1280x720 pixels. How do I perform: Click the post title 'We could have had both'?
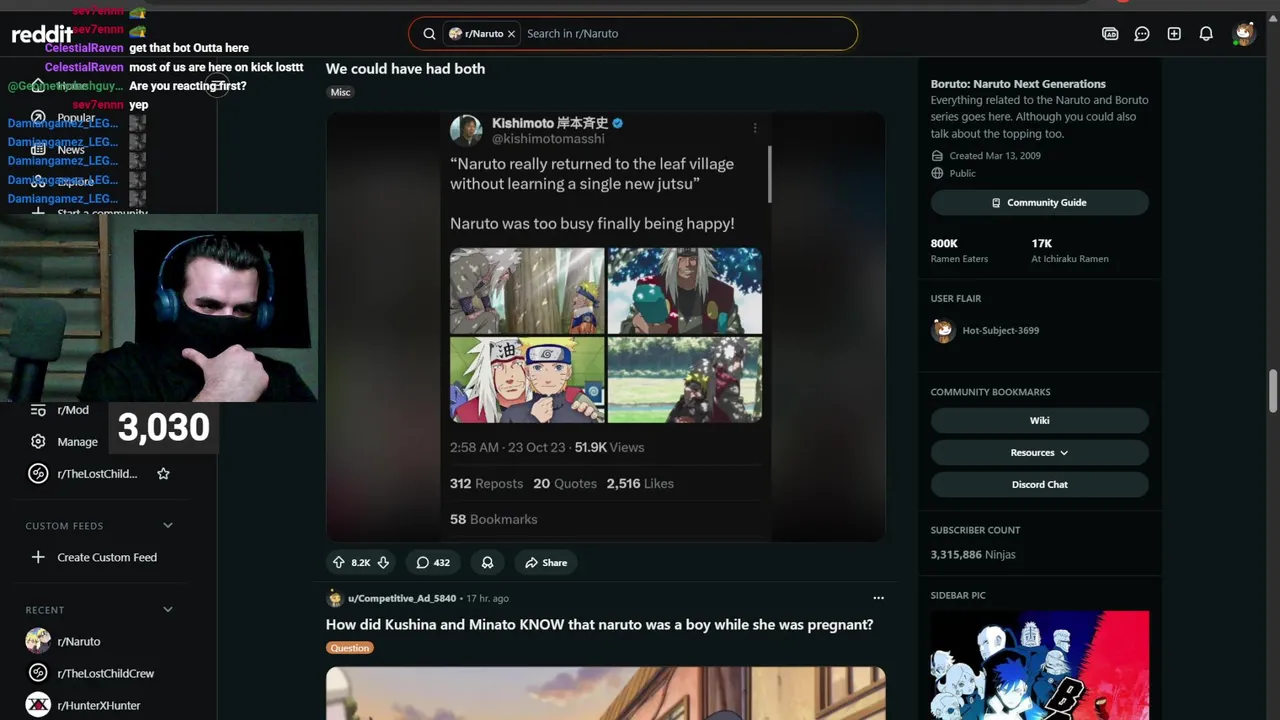pos(405,68)
